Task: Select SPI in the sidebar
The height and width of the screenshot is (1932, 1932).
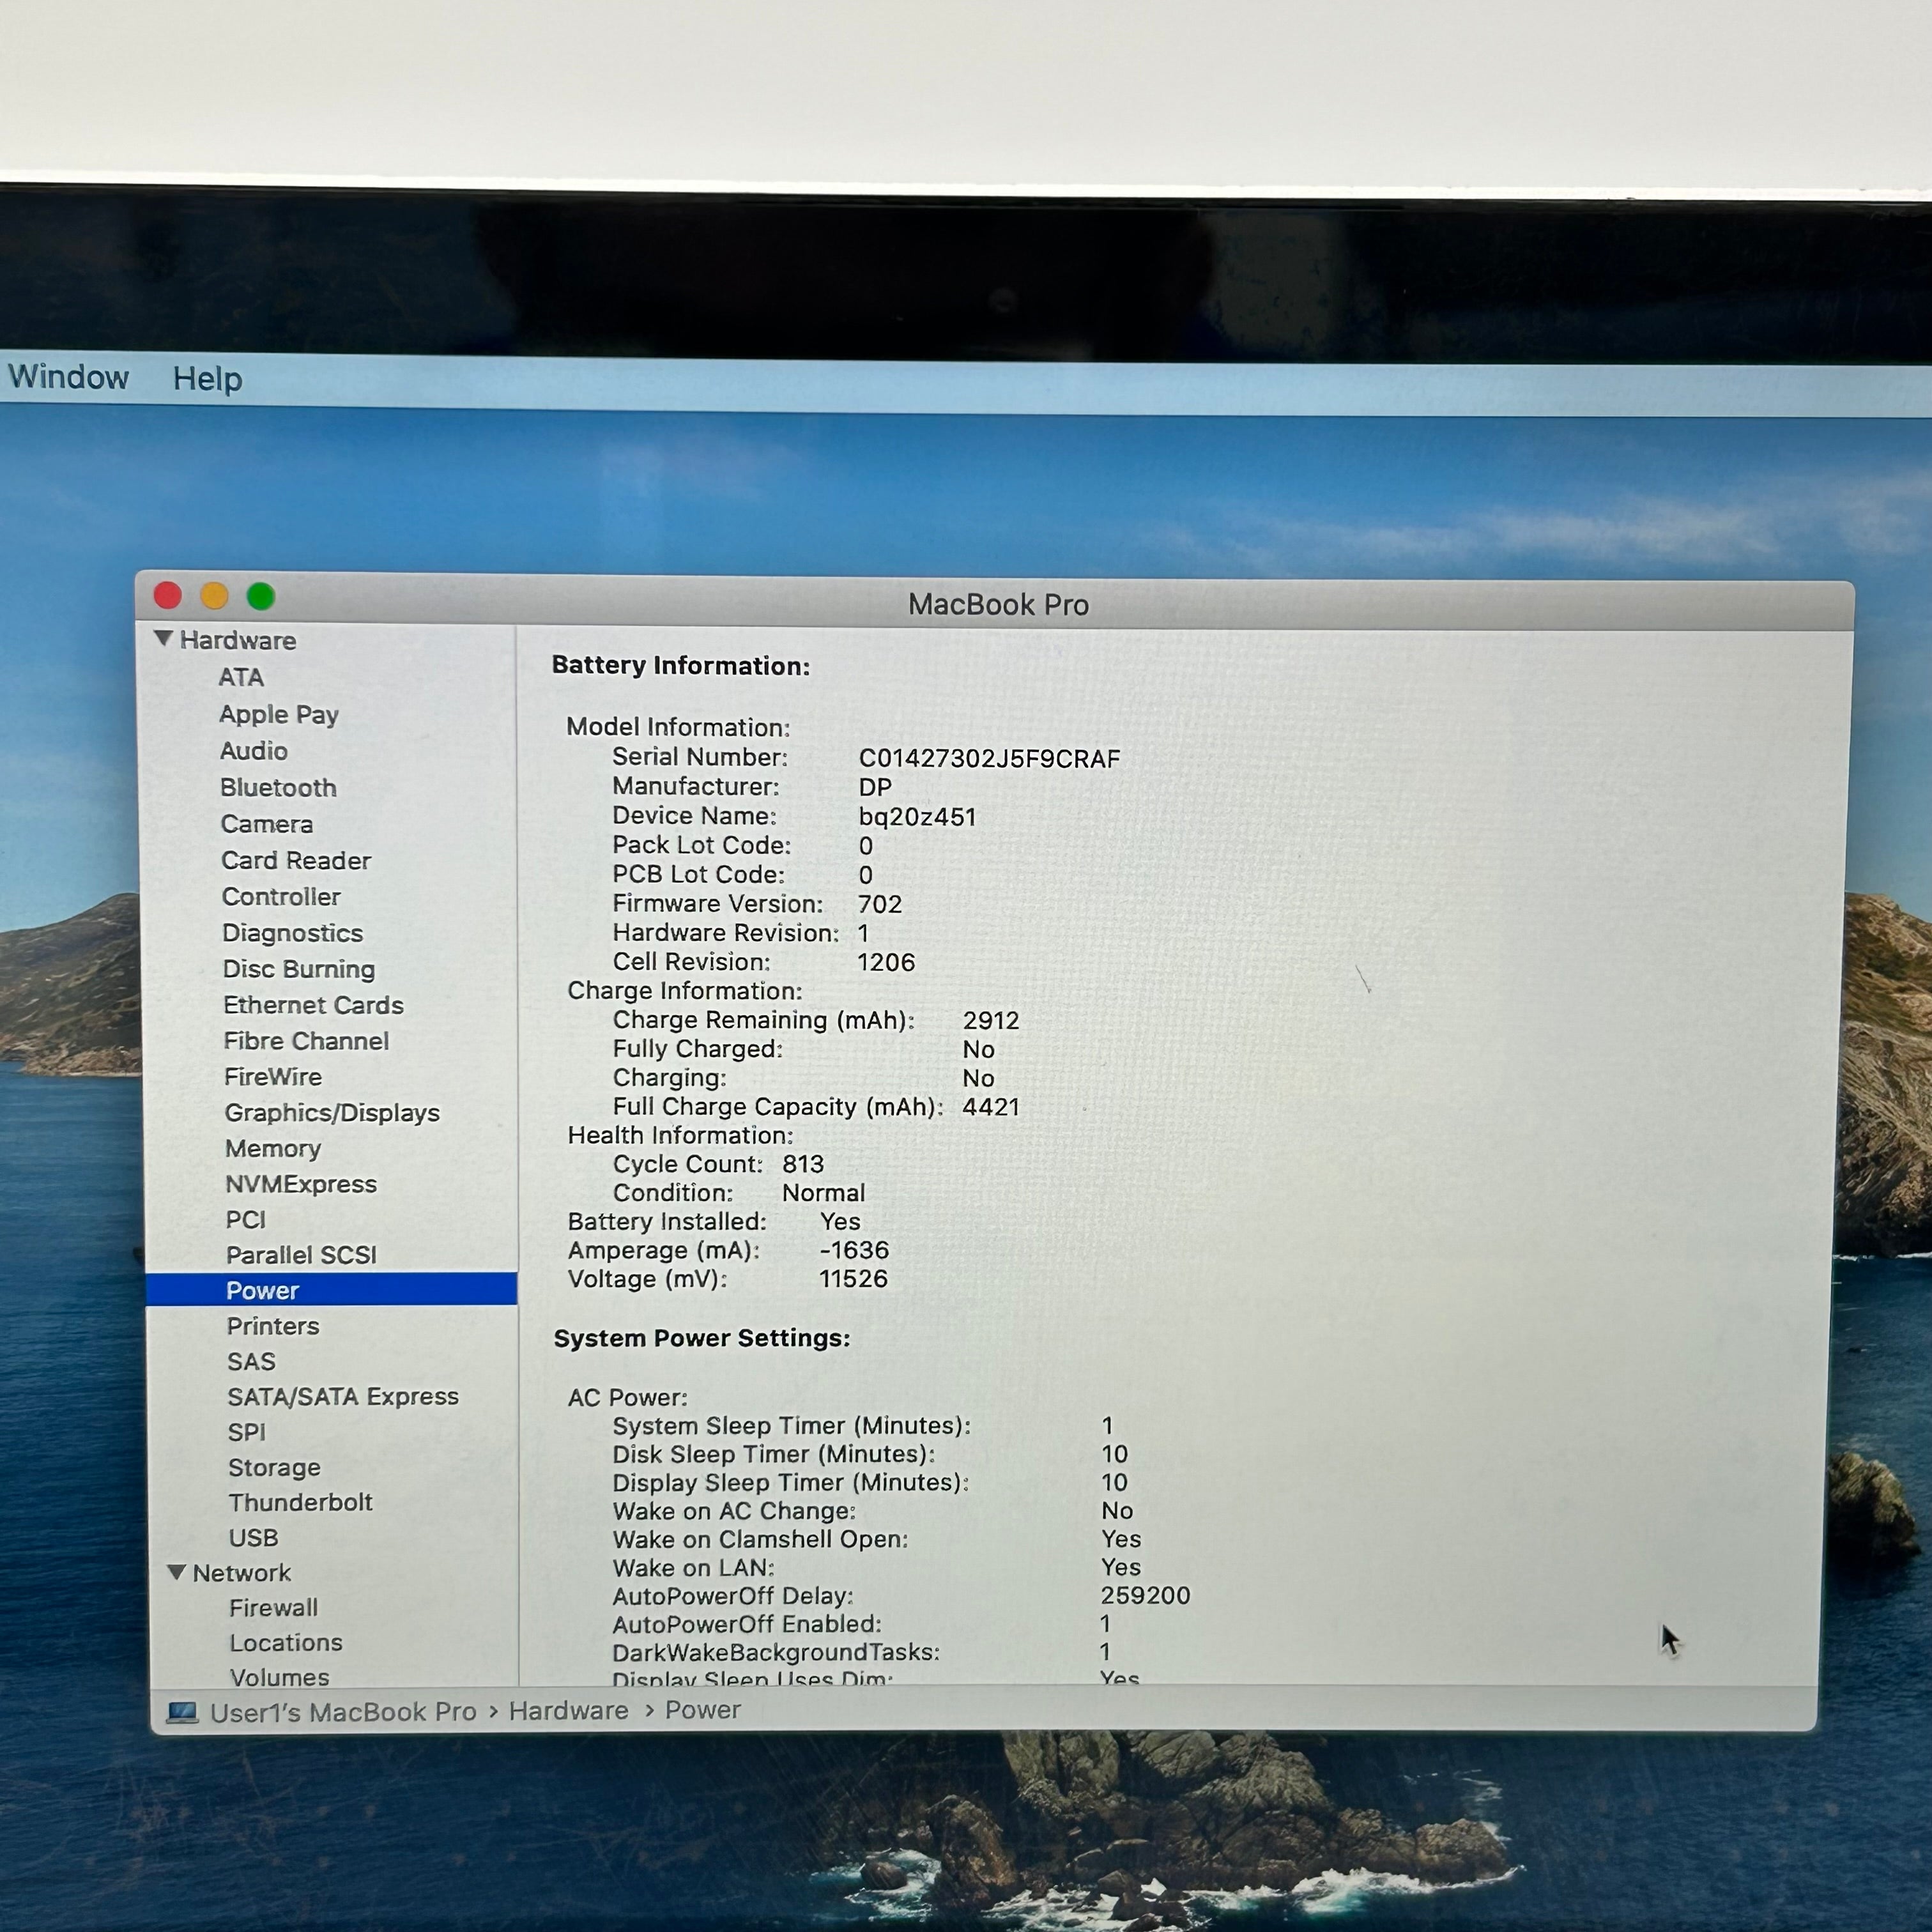Action: click(247, 1432)
